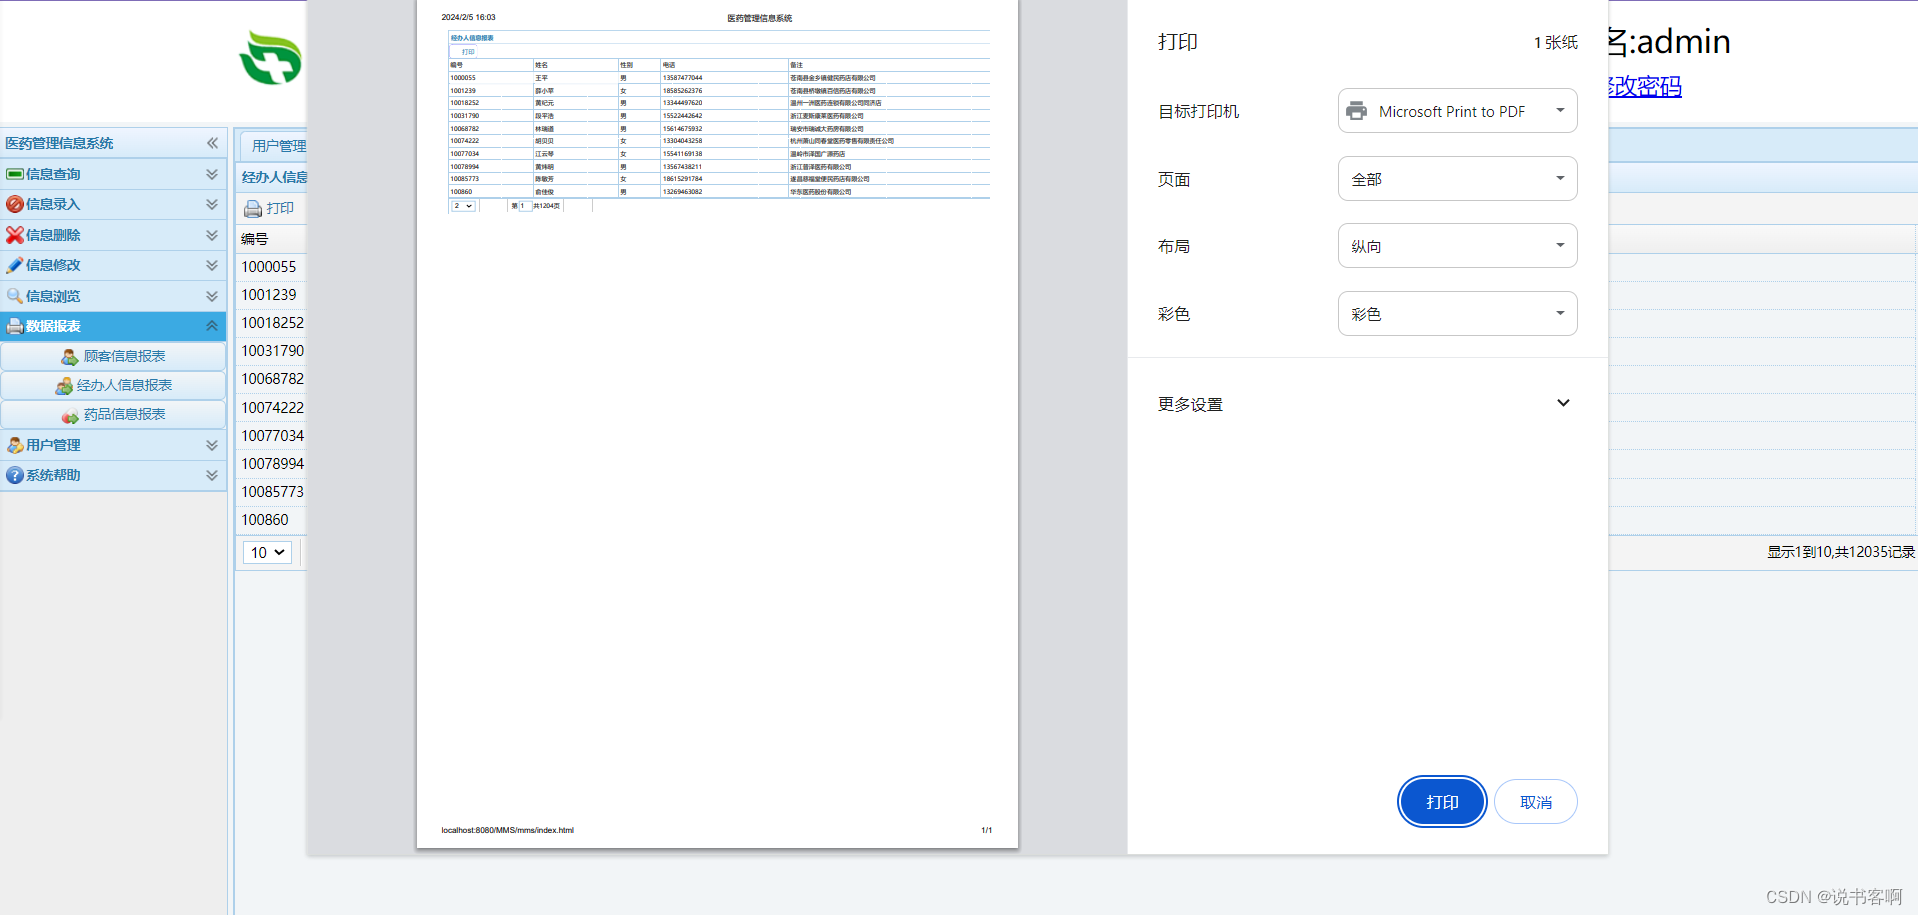Collapse the 数据报表 accordion panel
The width and height of the screenshot is (1918, 915).
click(x=212, y=326)
